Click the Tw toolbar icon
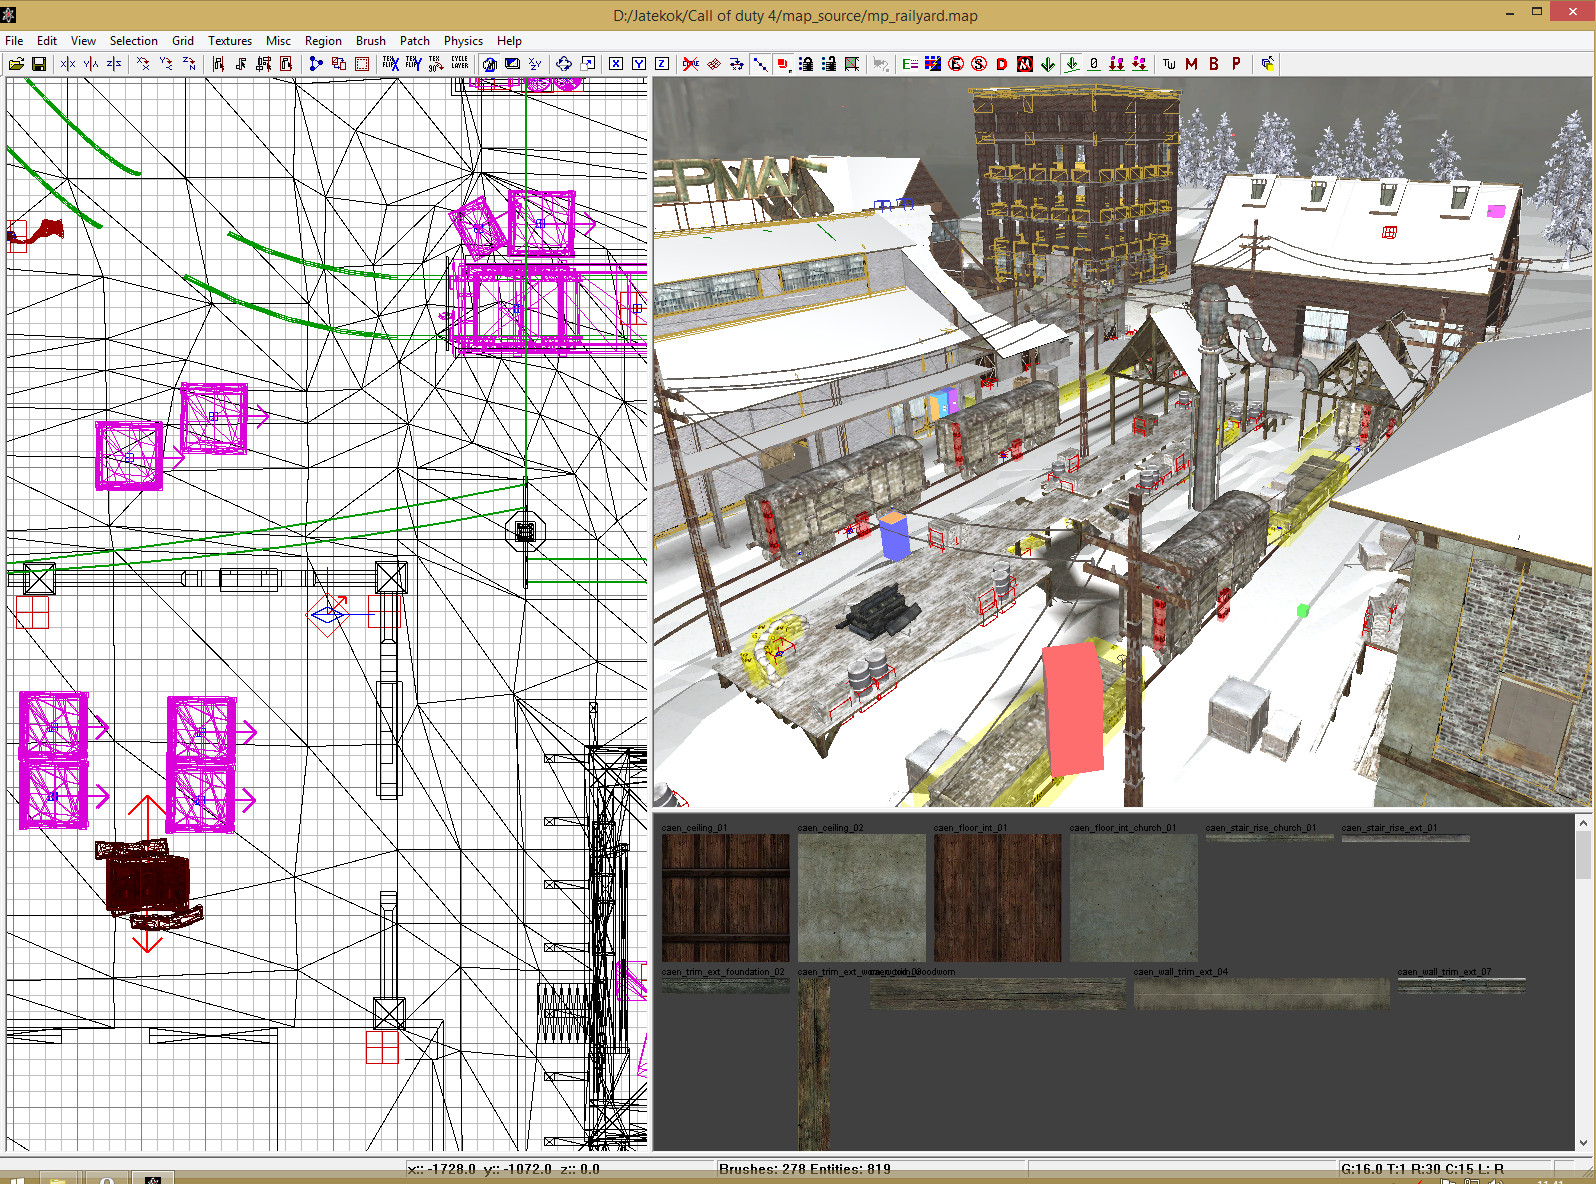The width and height of the screenshot is (1596, 1184). pos(1169,64)
